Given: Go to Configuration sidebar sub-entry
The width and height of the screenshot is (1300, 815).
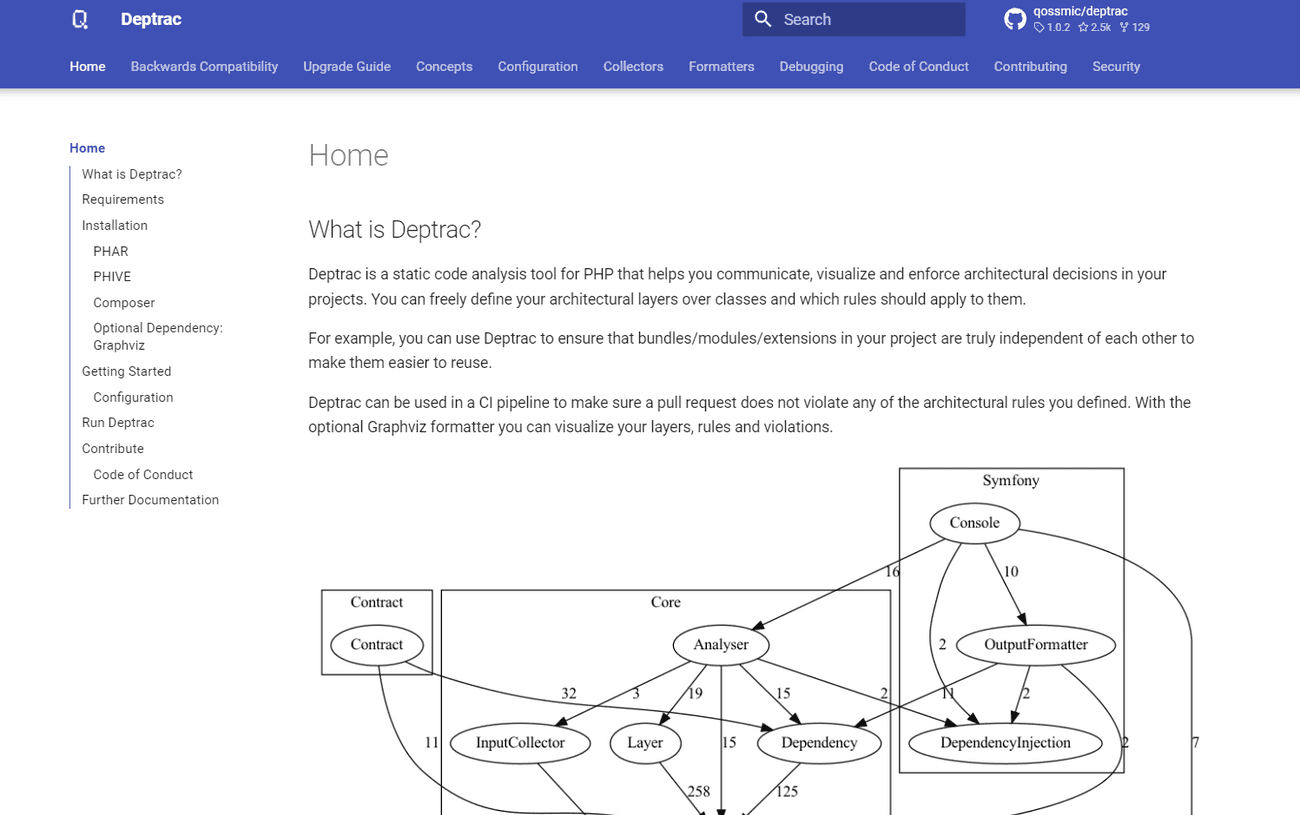Looking at the screenshot, I should [133, 397].
